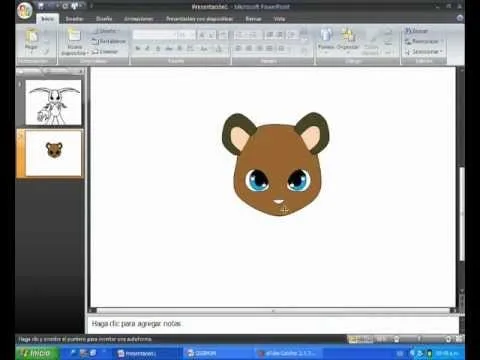Click the horizontal slide scrollbar
The height and width of the screenshot is (360, 480).
point(273,311)
